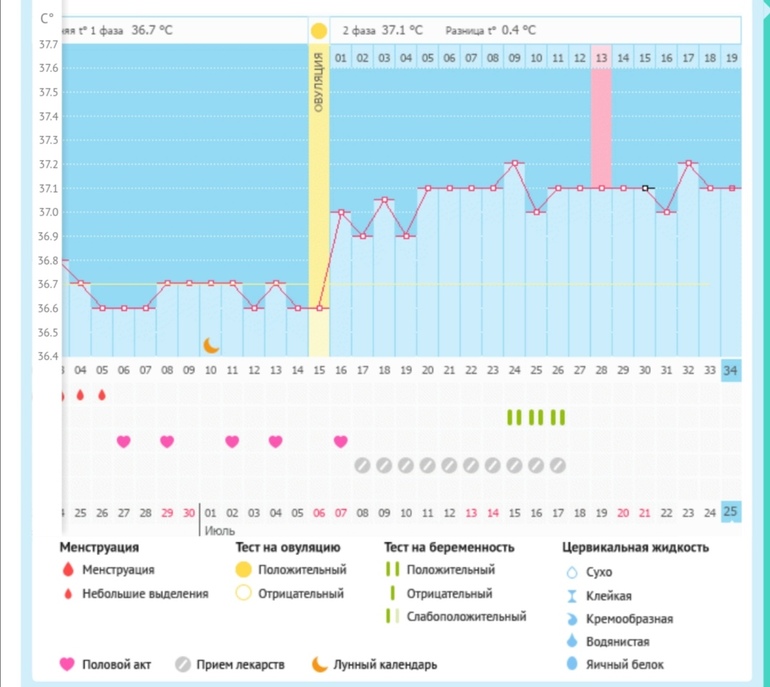
Task: Select the highlighted cycle day 34 cell
Action: click(x=731, y=370)
